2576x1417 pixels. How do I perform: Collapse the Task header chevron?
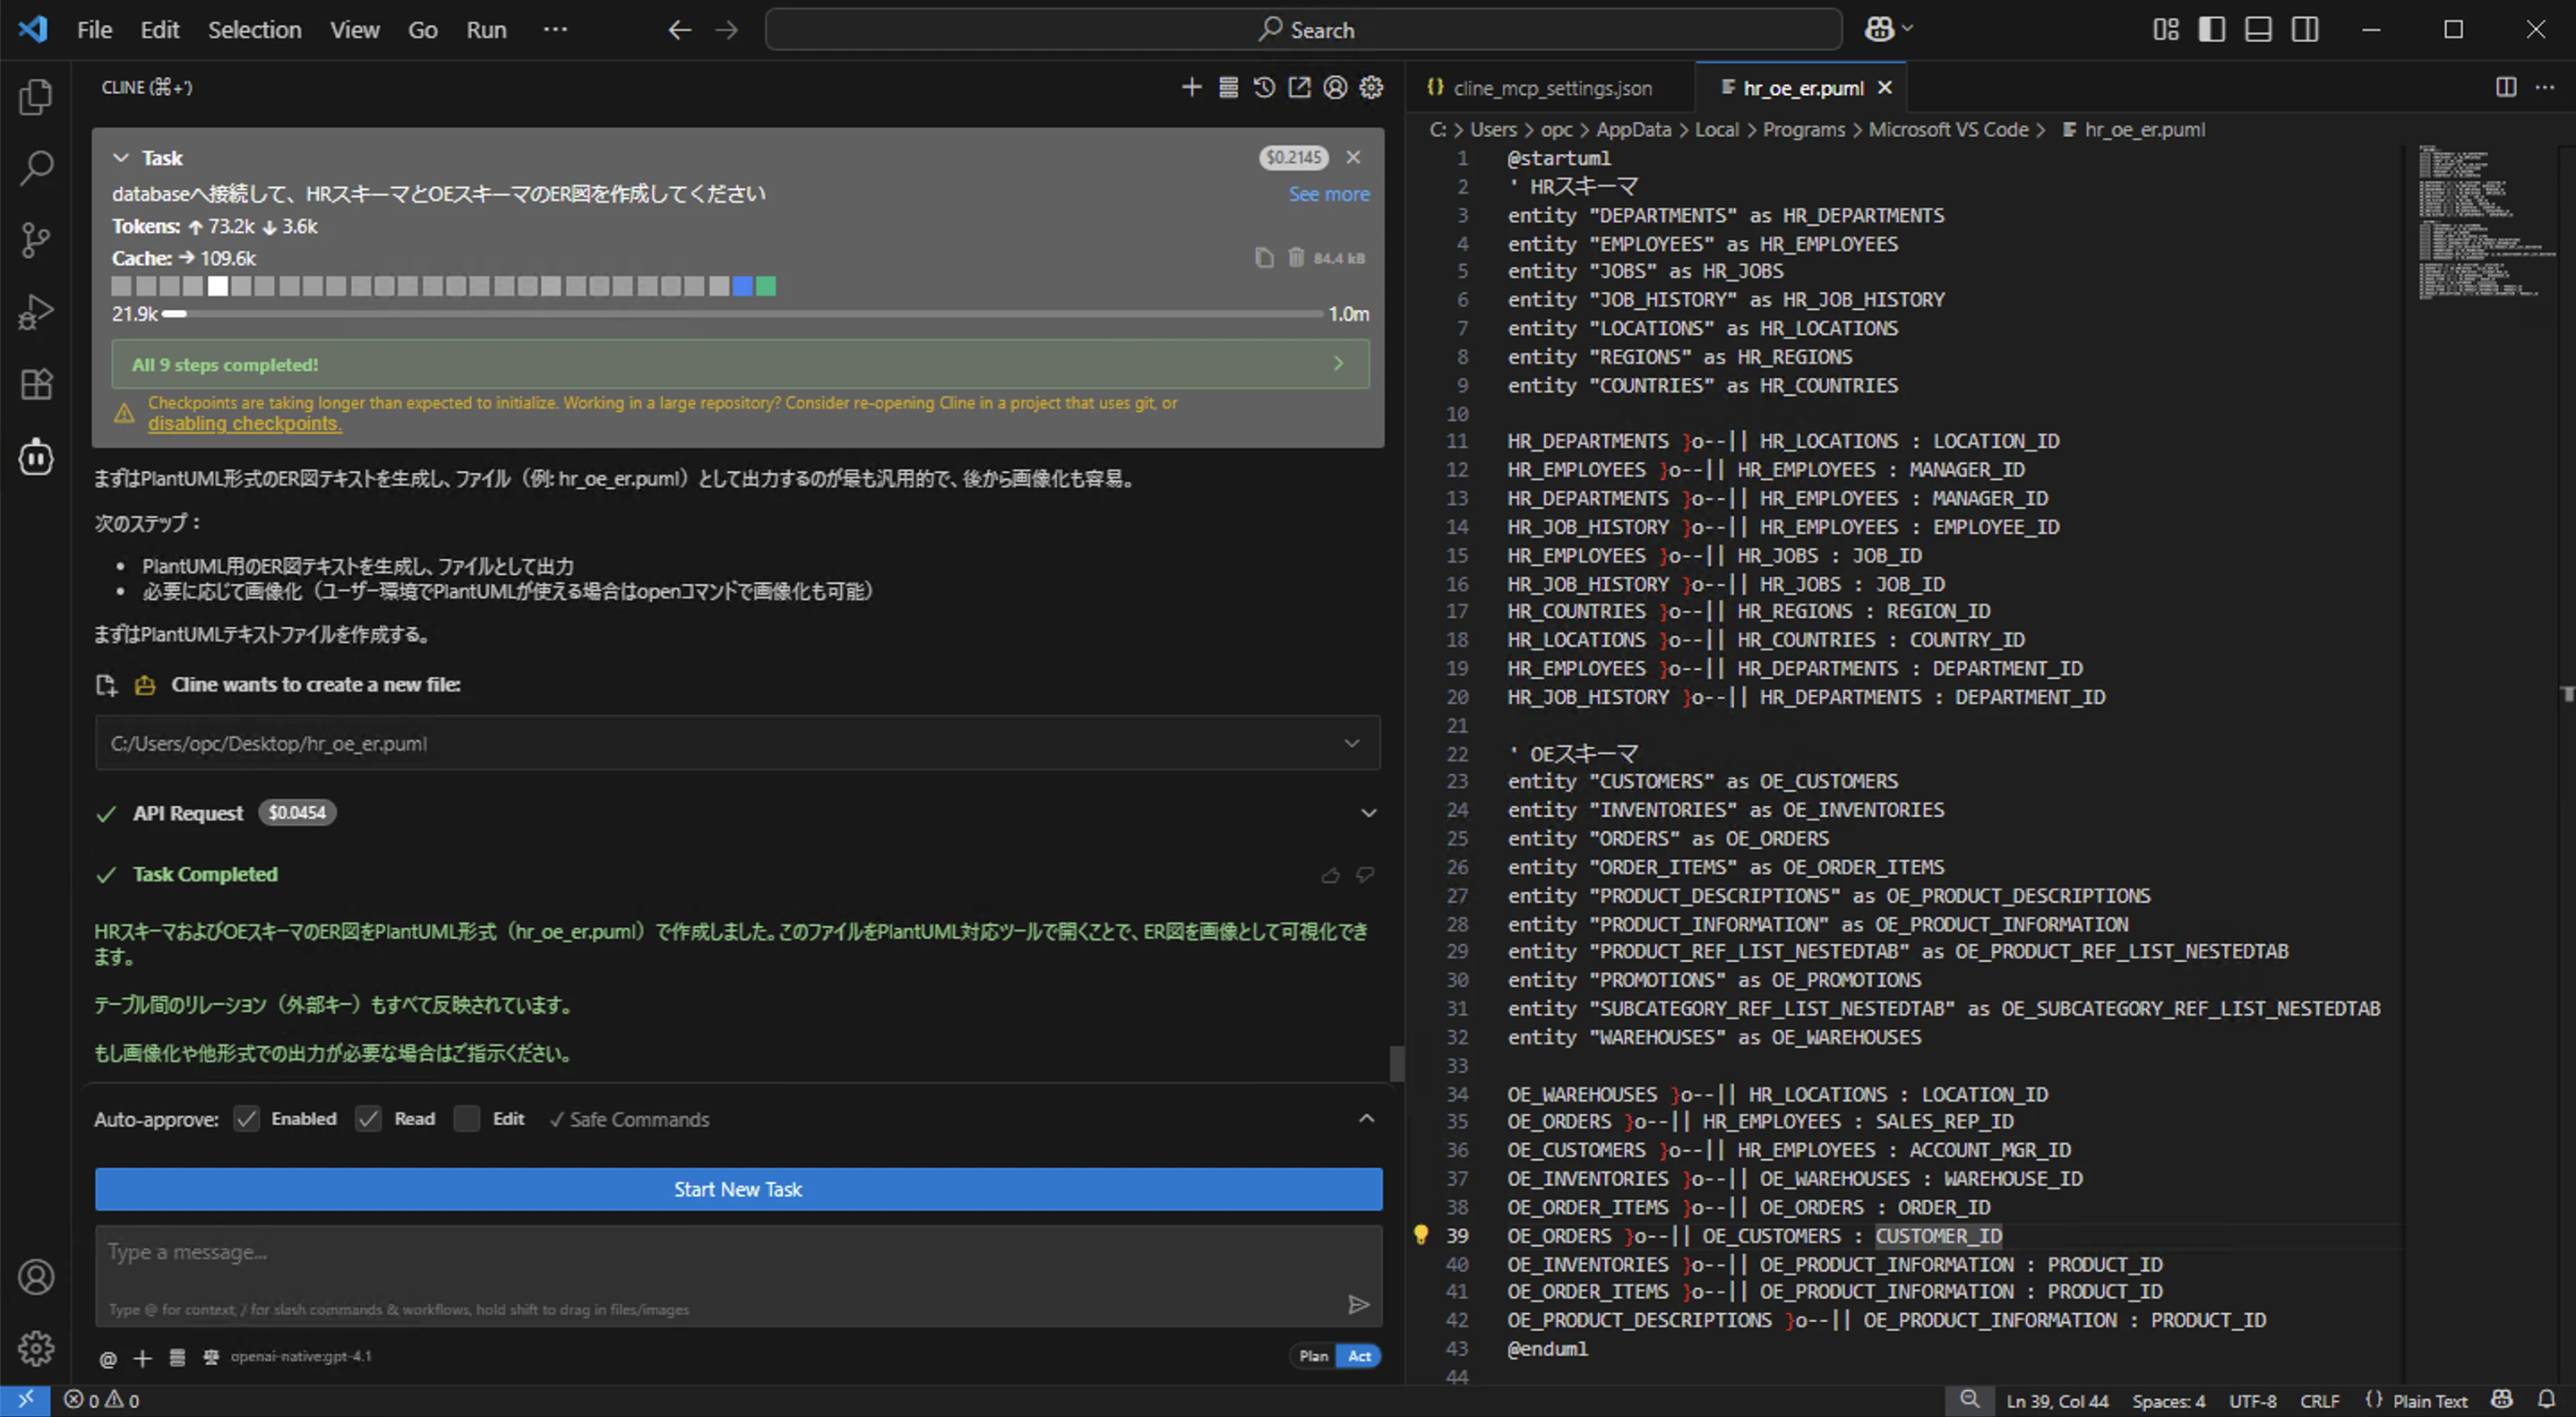[x=121, y=158]
